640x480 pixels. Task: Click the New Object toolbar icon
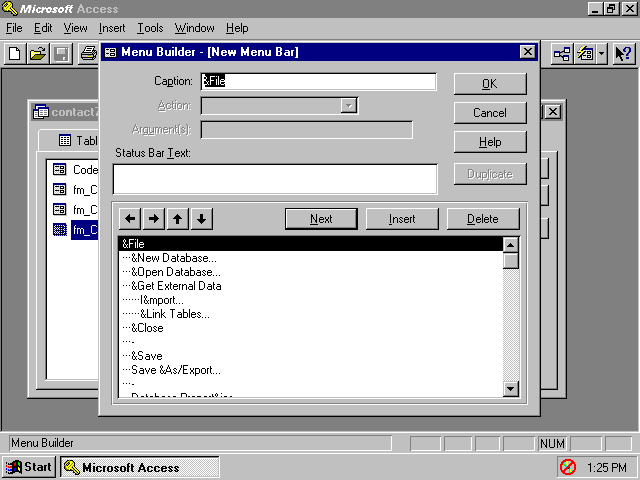tap(585, 54)
